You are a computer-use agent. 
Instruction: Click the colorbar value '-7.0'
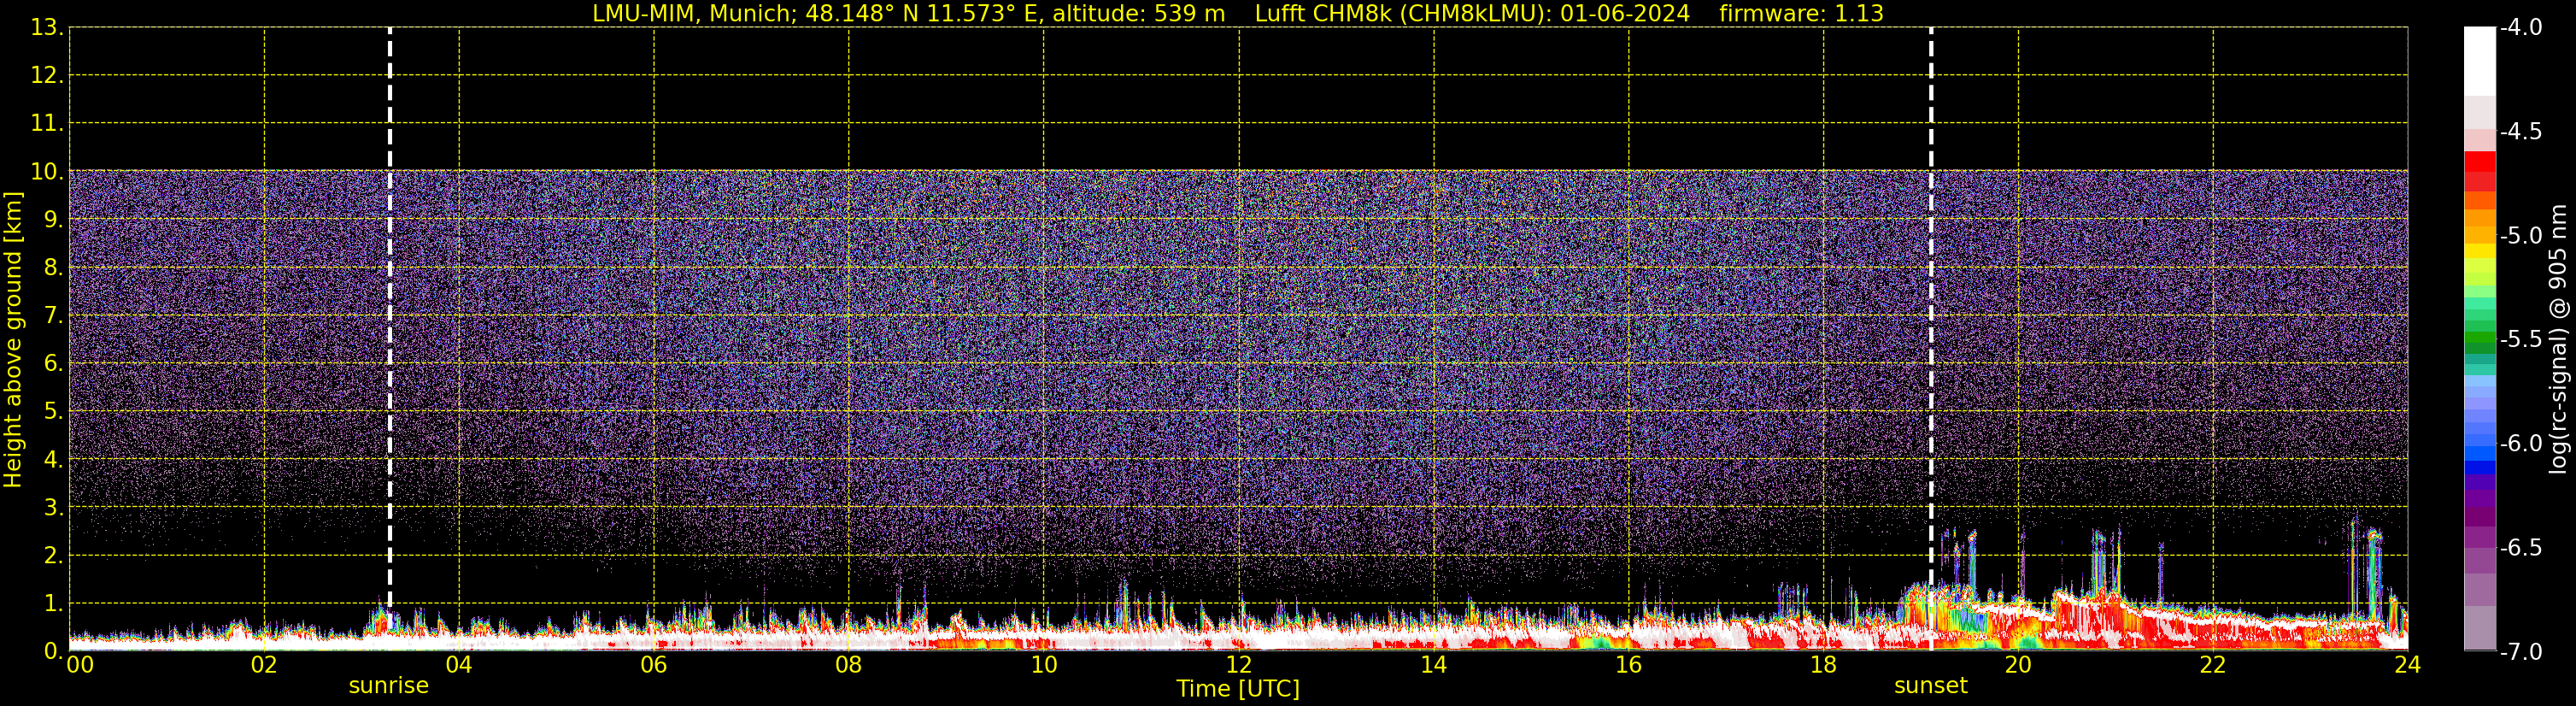point(2521,652)
